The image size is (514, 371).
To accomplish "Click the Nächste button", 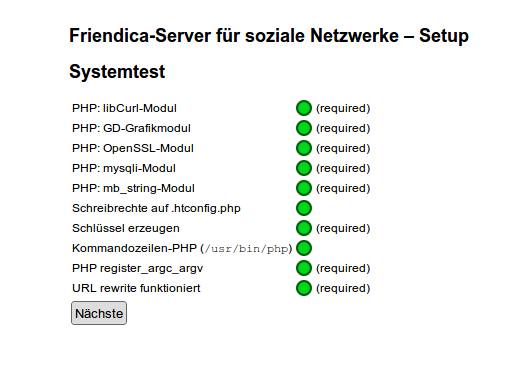I will point(99,313).
